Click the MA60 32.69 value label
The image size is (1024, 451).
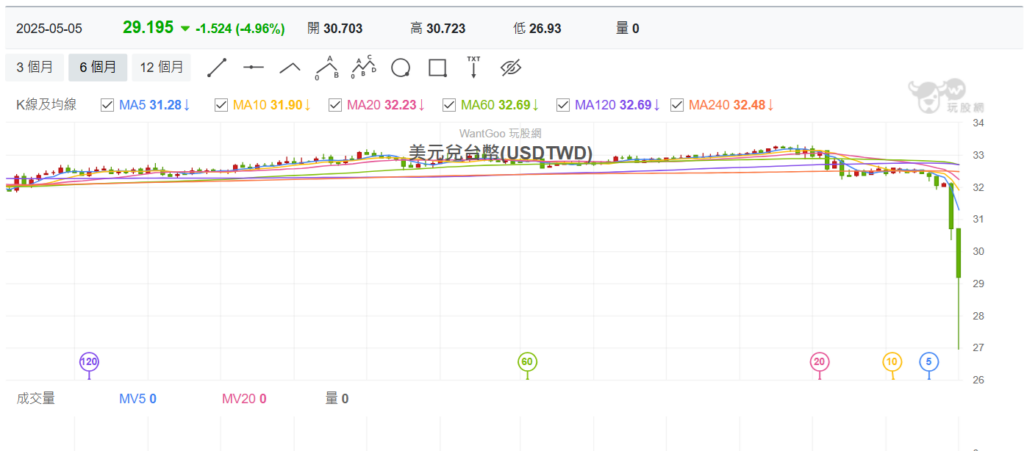click(500, 105)
